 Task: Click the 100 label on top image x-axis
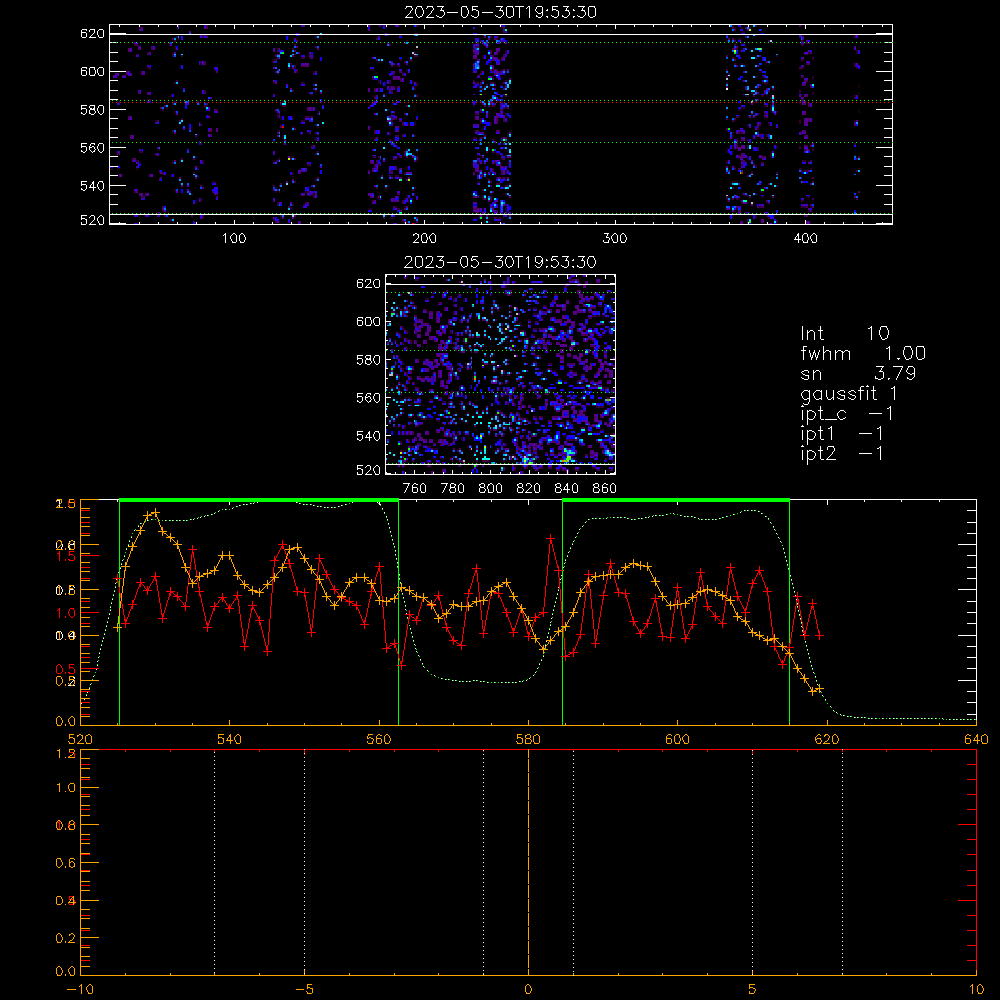(233, 239)
